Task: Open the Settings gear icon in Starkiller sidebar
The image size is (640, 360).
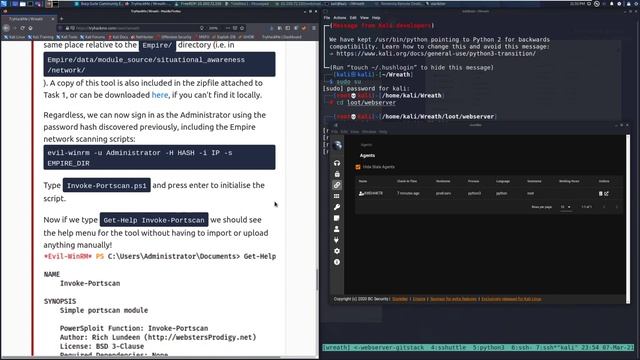Action: tap(337, 251)
